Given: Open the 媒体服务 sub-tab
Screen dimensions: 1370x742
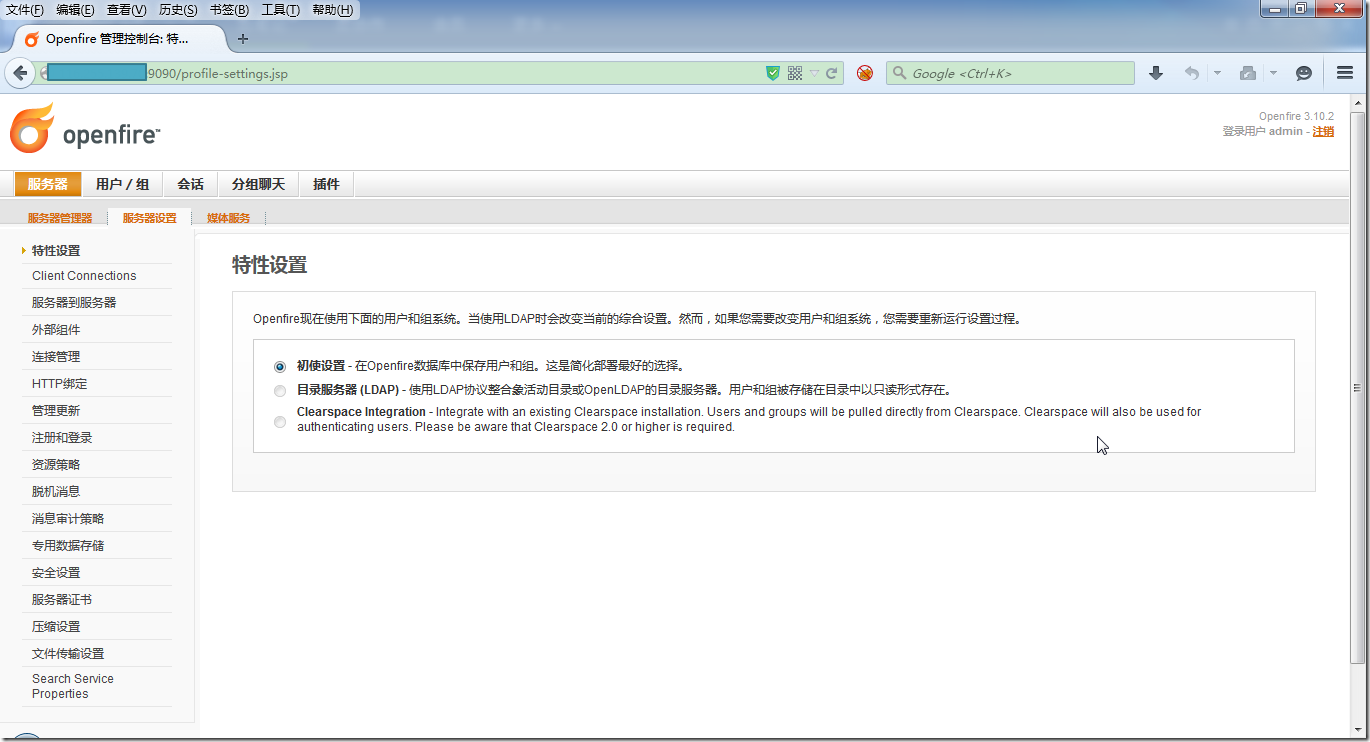Looking at the screenshot, I should 228,218.
